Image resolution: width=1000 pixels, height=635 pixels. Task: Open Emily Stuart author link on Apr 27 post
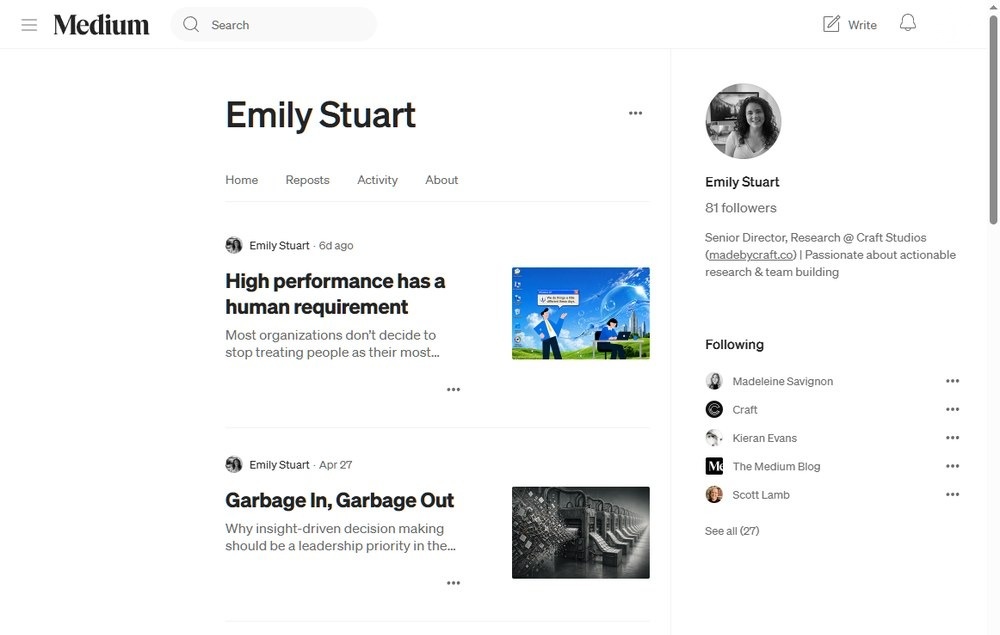tap(279, 465)
